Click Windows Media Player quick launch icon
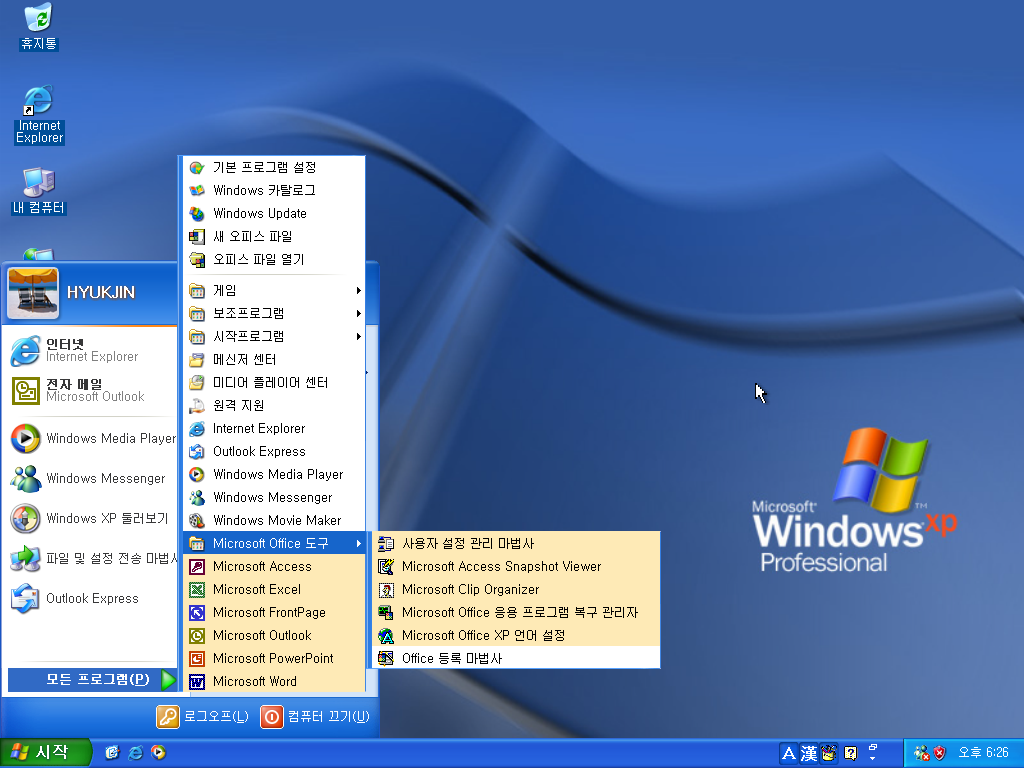Viewport: 1024px width, 768px height. click(158, 753)
